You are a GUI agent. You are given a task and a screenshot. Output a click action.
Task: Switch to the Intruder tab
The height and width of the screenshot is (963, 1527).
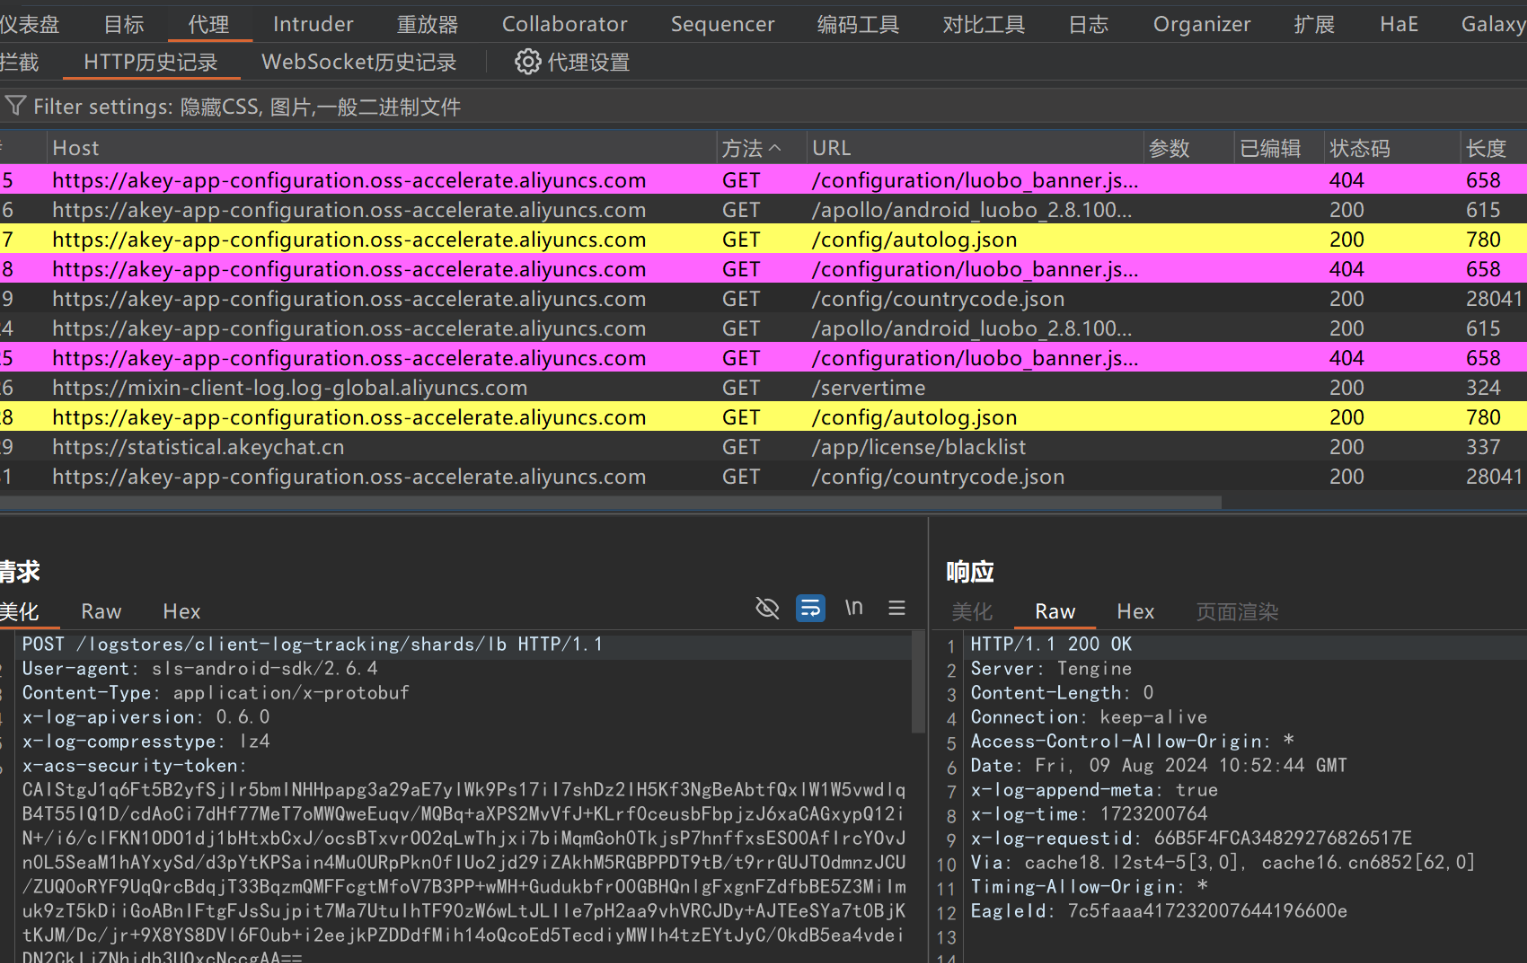click(x=313, y=24)
